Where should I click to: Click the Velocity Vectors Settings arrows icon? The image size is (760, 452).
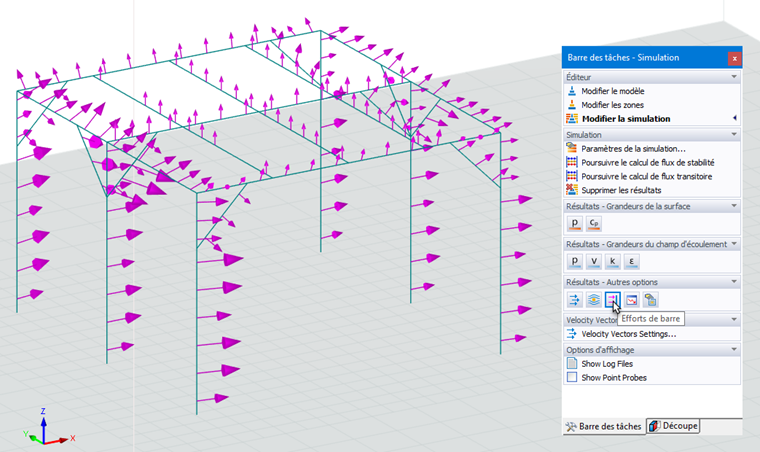(572, 334)
